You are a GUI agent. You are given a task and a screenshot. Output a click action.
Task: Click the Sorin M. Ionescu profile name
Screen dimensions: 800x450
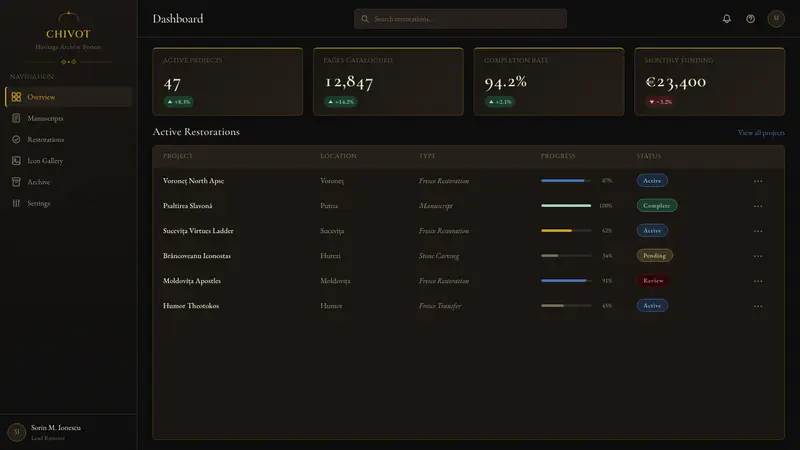(x=56, y=428)
